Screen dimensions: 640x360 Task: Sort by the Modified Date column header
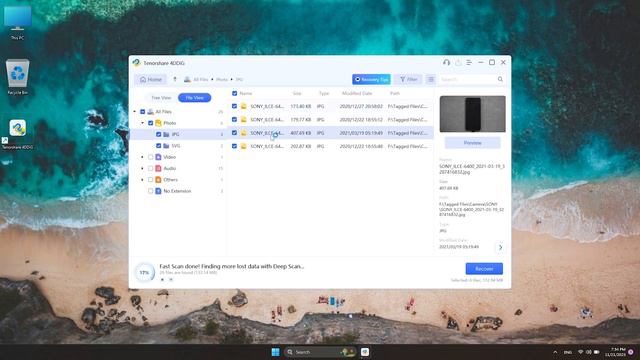point(357,93)
